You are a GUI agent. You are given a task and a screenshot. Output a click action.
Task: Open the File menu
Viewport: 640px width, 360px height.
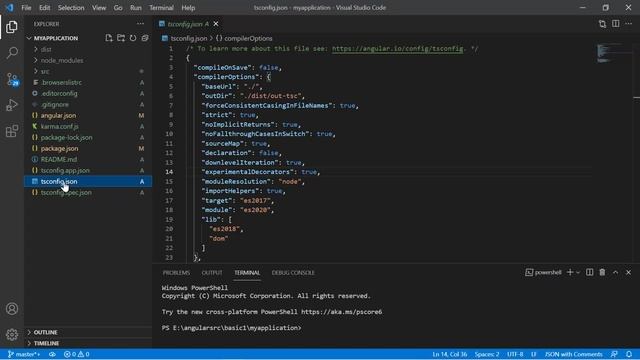pos(26,7)
